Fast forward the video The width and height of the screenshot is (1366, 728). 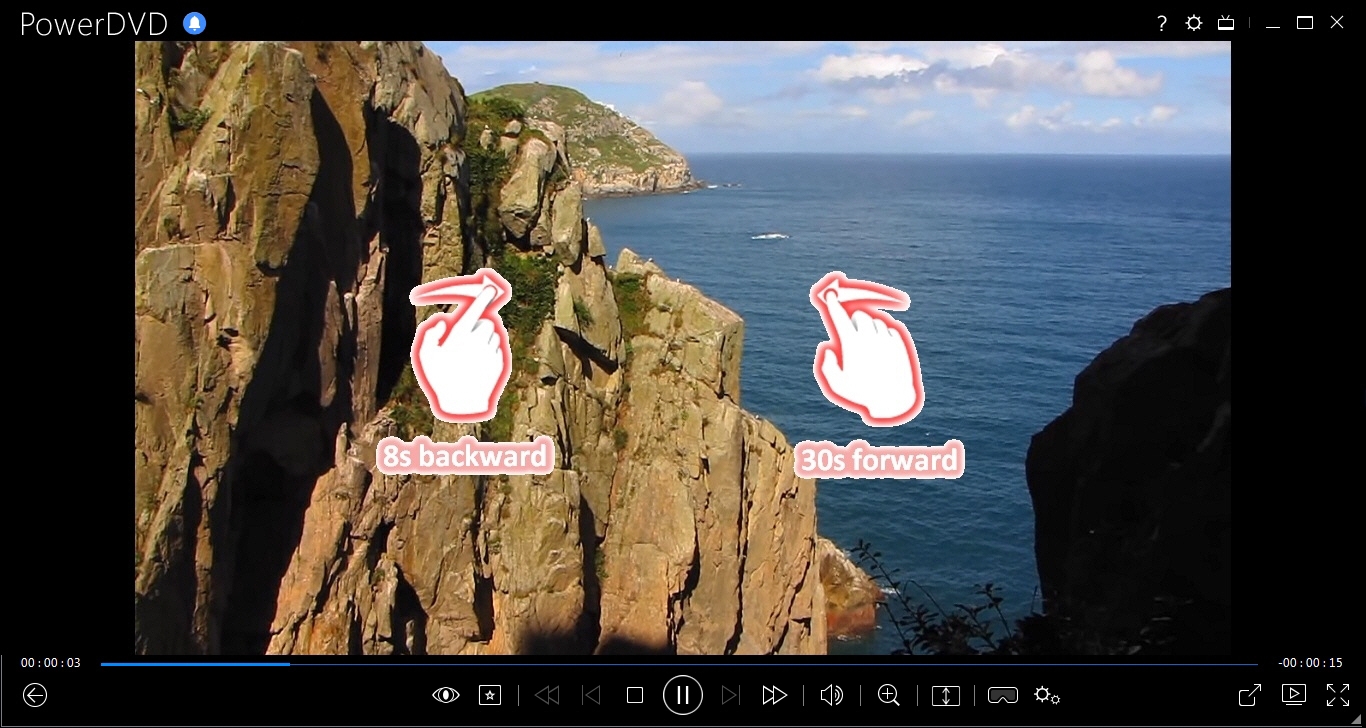point(774,695)
